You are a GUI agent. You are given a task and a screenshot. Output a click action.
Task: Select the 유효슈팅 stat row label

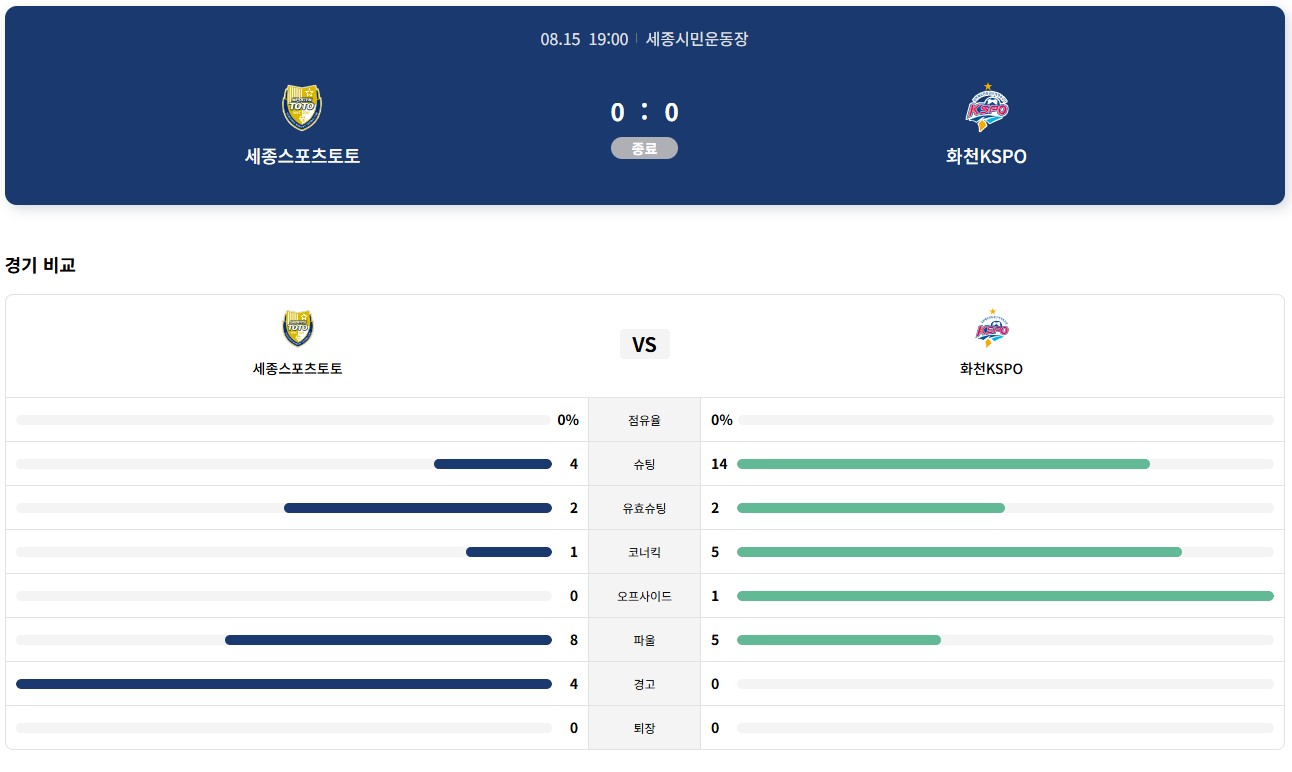point(644,508)
